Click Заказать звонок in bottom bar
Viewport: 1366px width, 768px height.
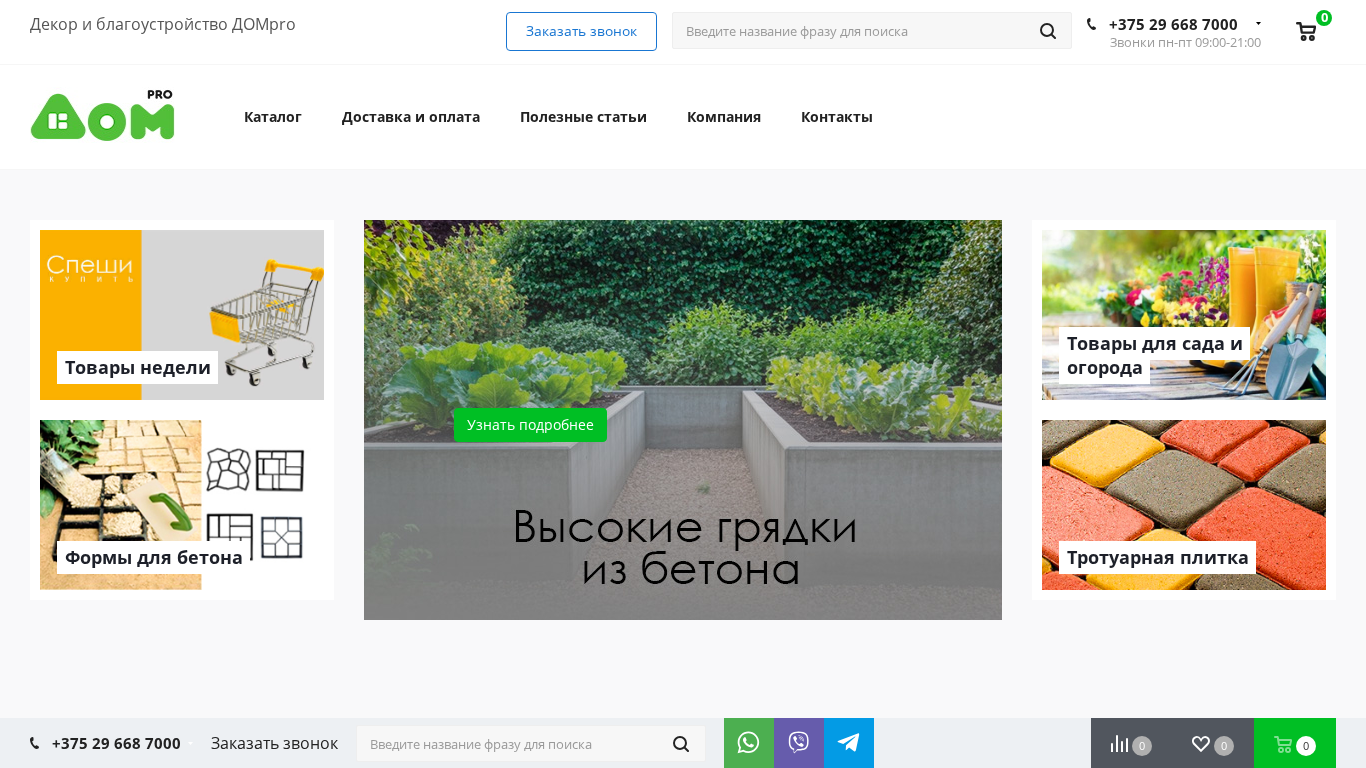[x=274, y=743]
